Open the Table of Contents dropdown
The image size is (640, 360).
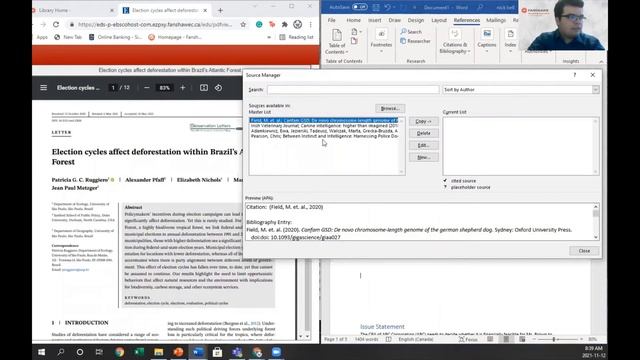pos(337,42)
